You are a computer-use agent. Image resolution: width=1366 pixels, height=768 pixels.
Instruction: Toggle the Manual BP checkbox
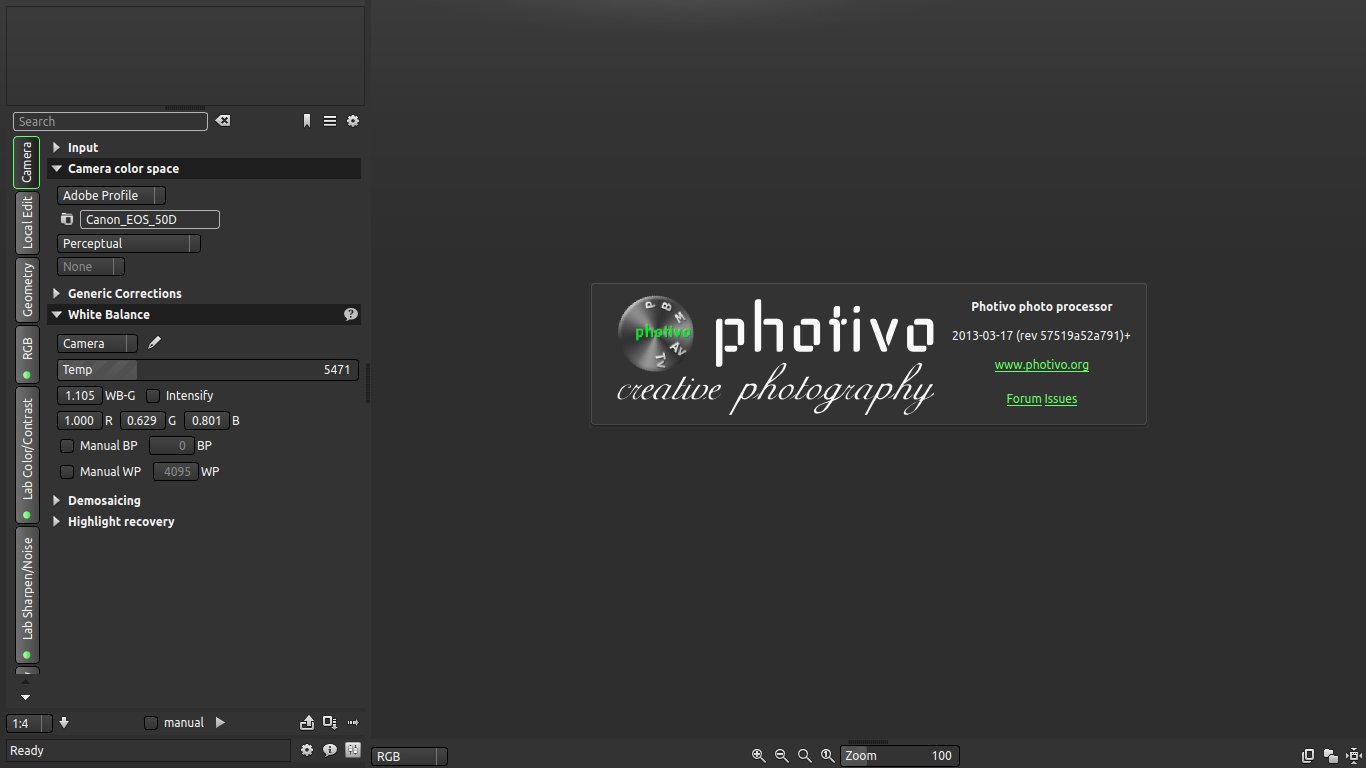pos(67,446)
